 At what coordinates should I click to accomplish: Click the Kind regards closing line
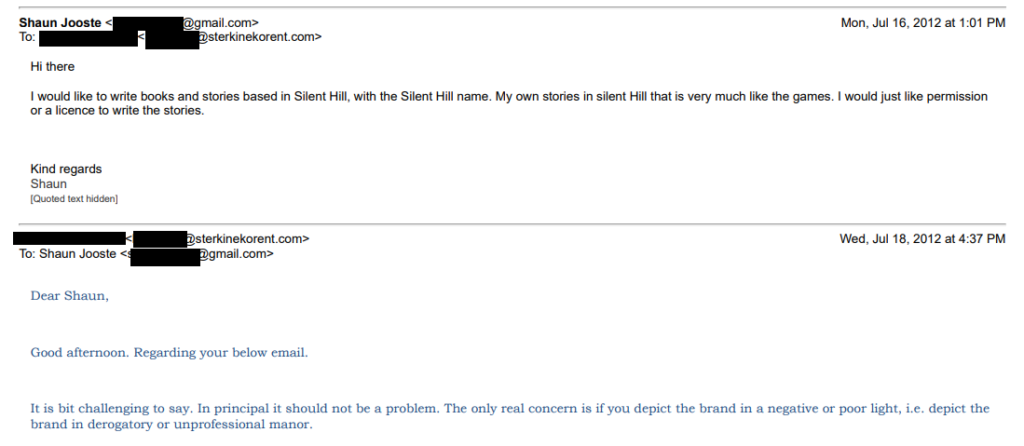[x=66, y=169]
